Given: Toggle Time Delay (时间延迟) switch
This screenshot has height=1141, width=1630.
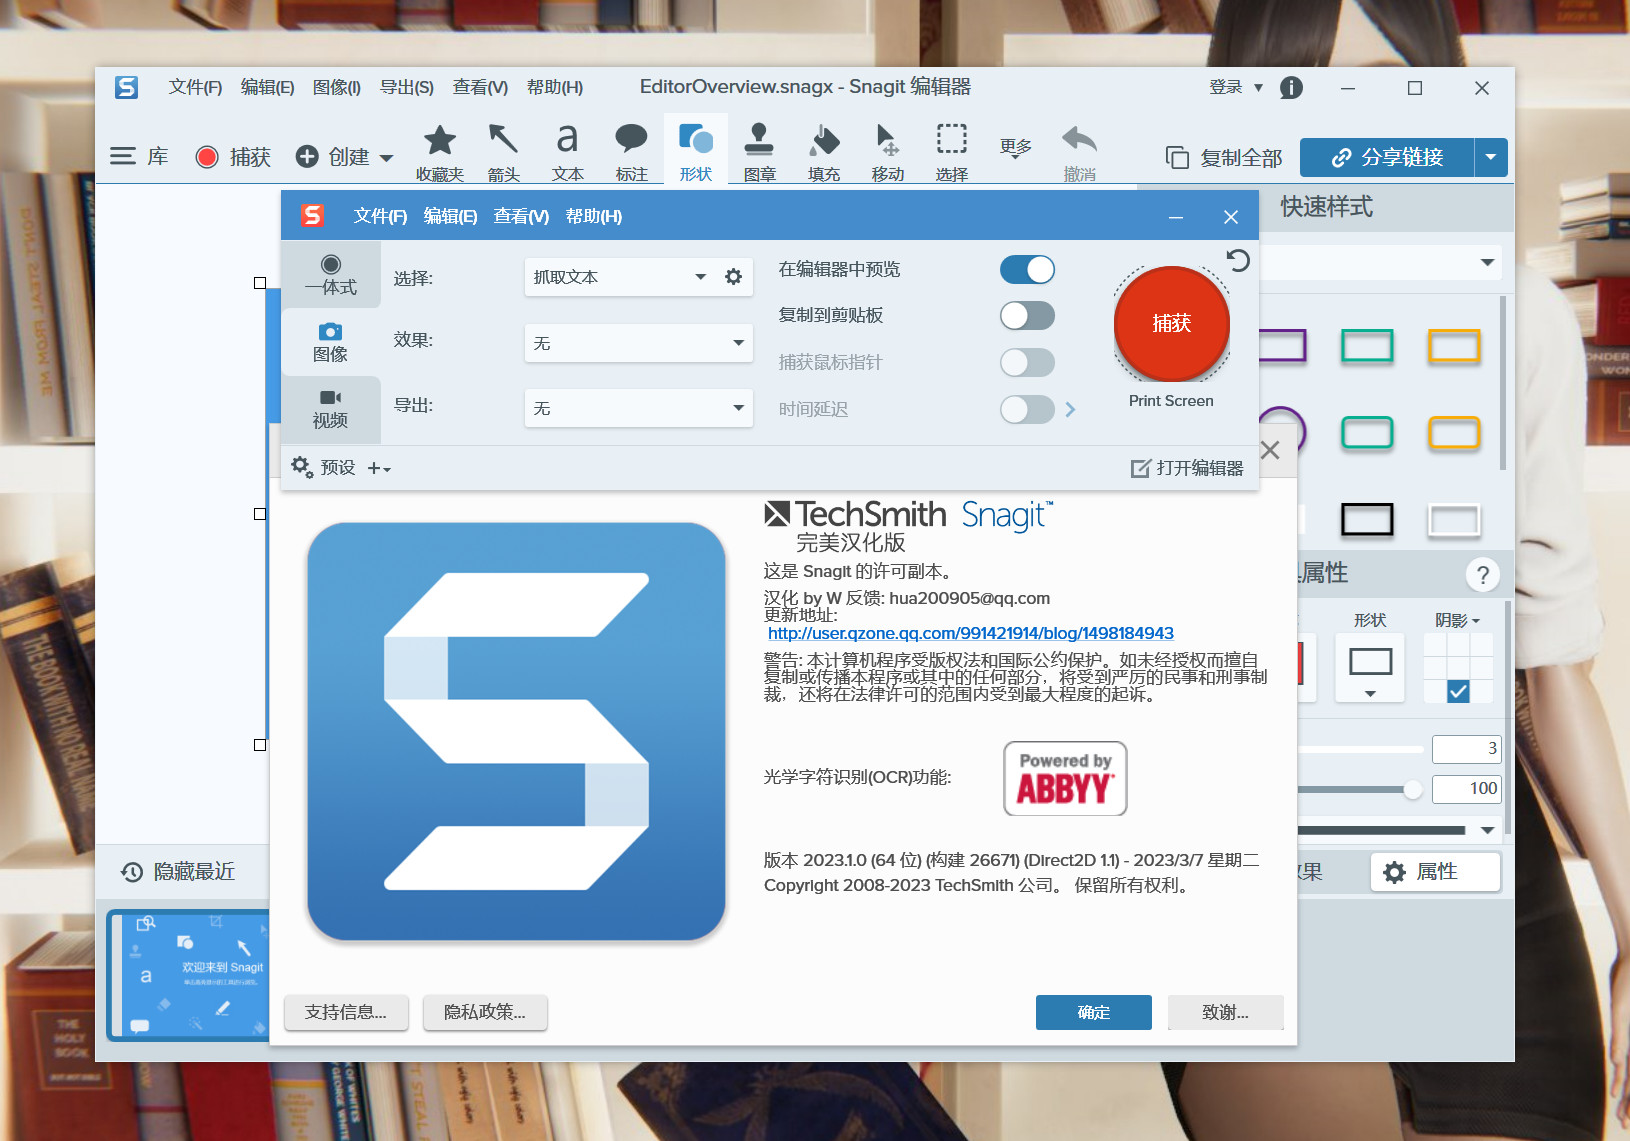Looking at the screenshot, I should click(x=1027, y=409).
